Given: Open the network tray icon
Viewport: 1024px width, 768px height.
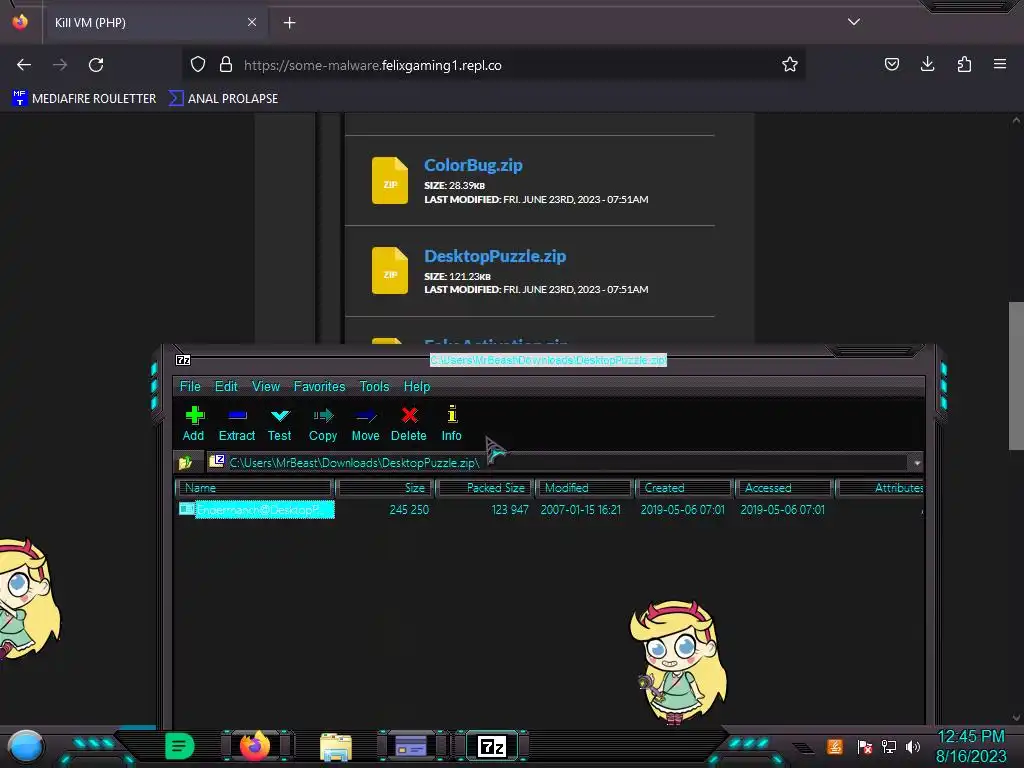Looking at the screenshot, I should pyautogui.click(x=888, y=746).
